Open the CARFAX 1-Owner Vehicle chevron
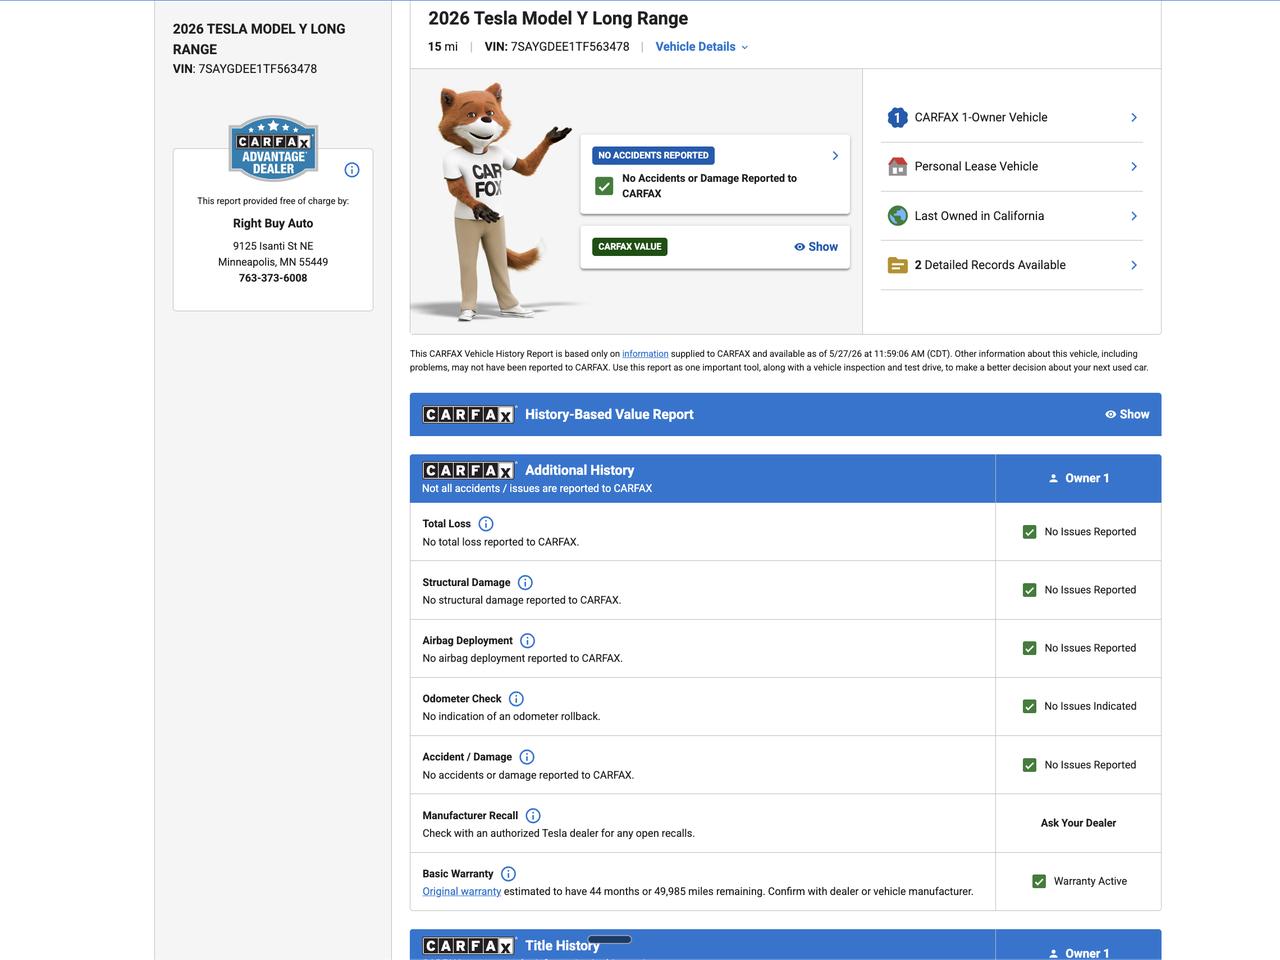The image size is (1280, 960). (x=1134, y=117)
